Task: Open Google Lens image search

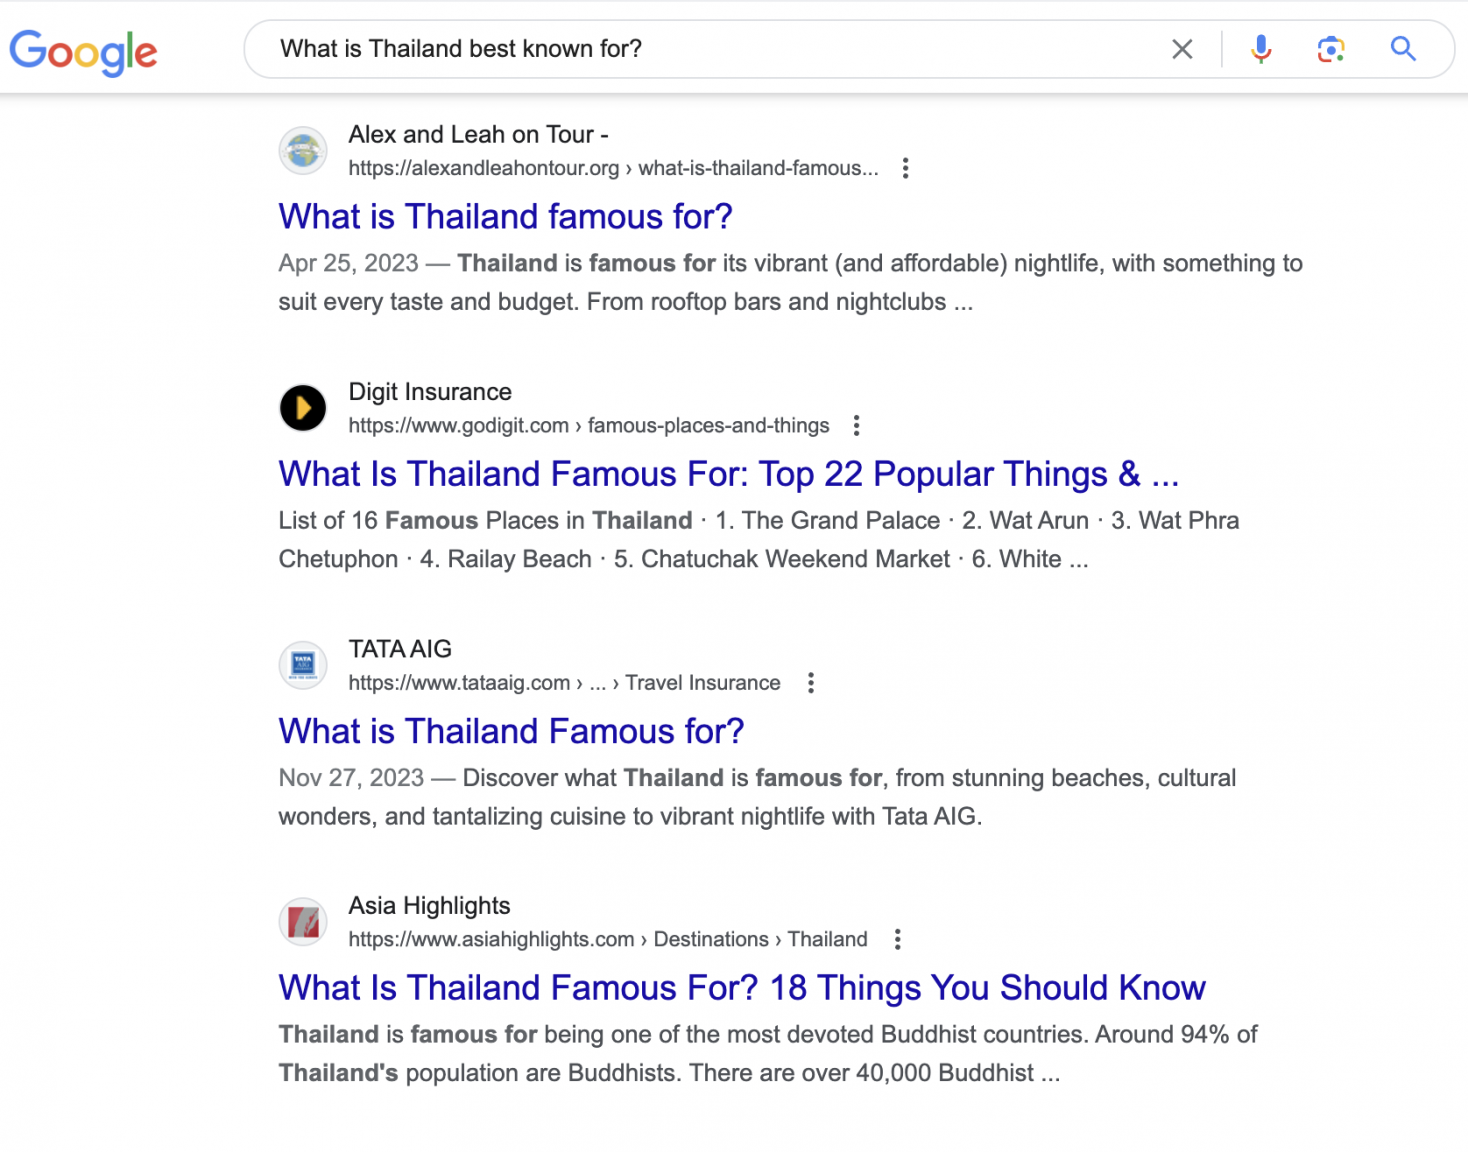Action: (x=1330, y=48)
